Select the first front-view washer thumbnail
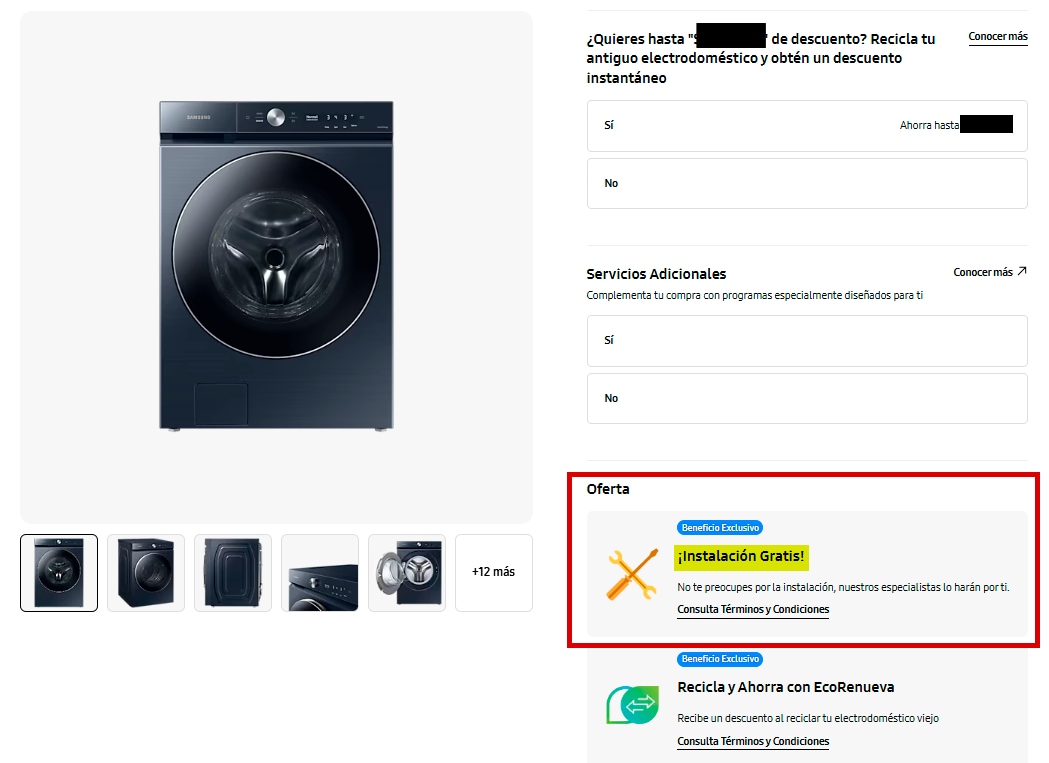This screenshot has height=763, width=1049. (59, 573)
